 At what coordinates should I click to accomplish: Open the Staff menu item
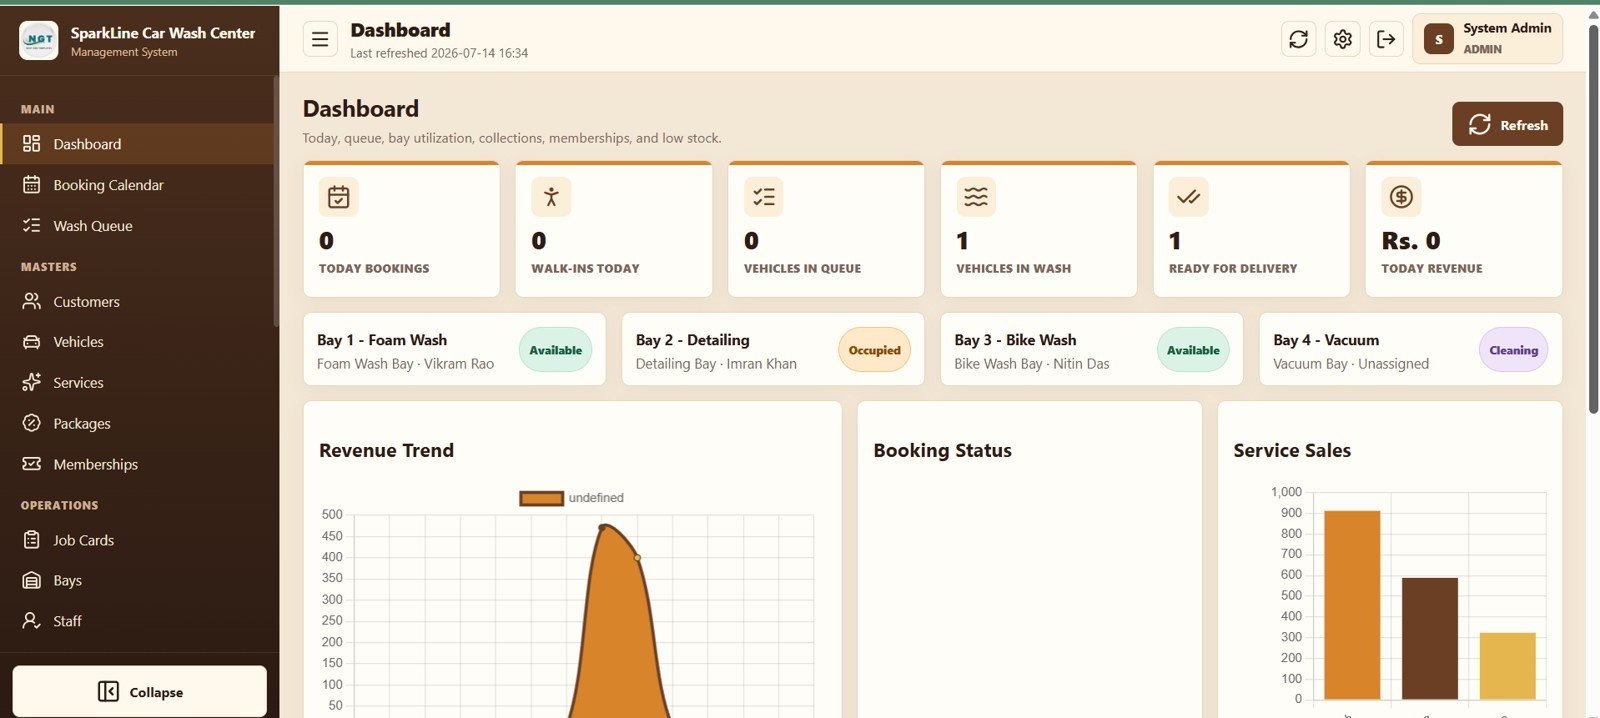point(137,621)
